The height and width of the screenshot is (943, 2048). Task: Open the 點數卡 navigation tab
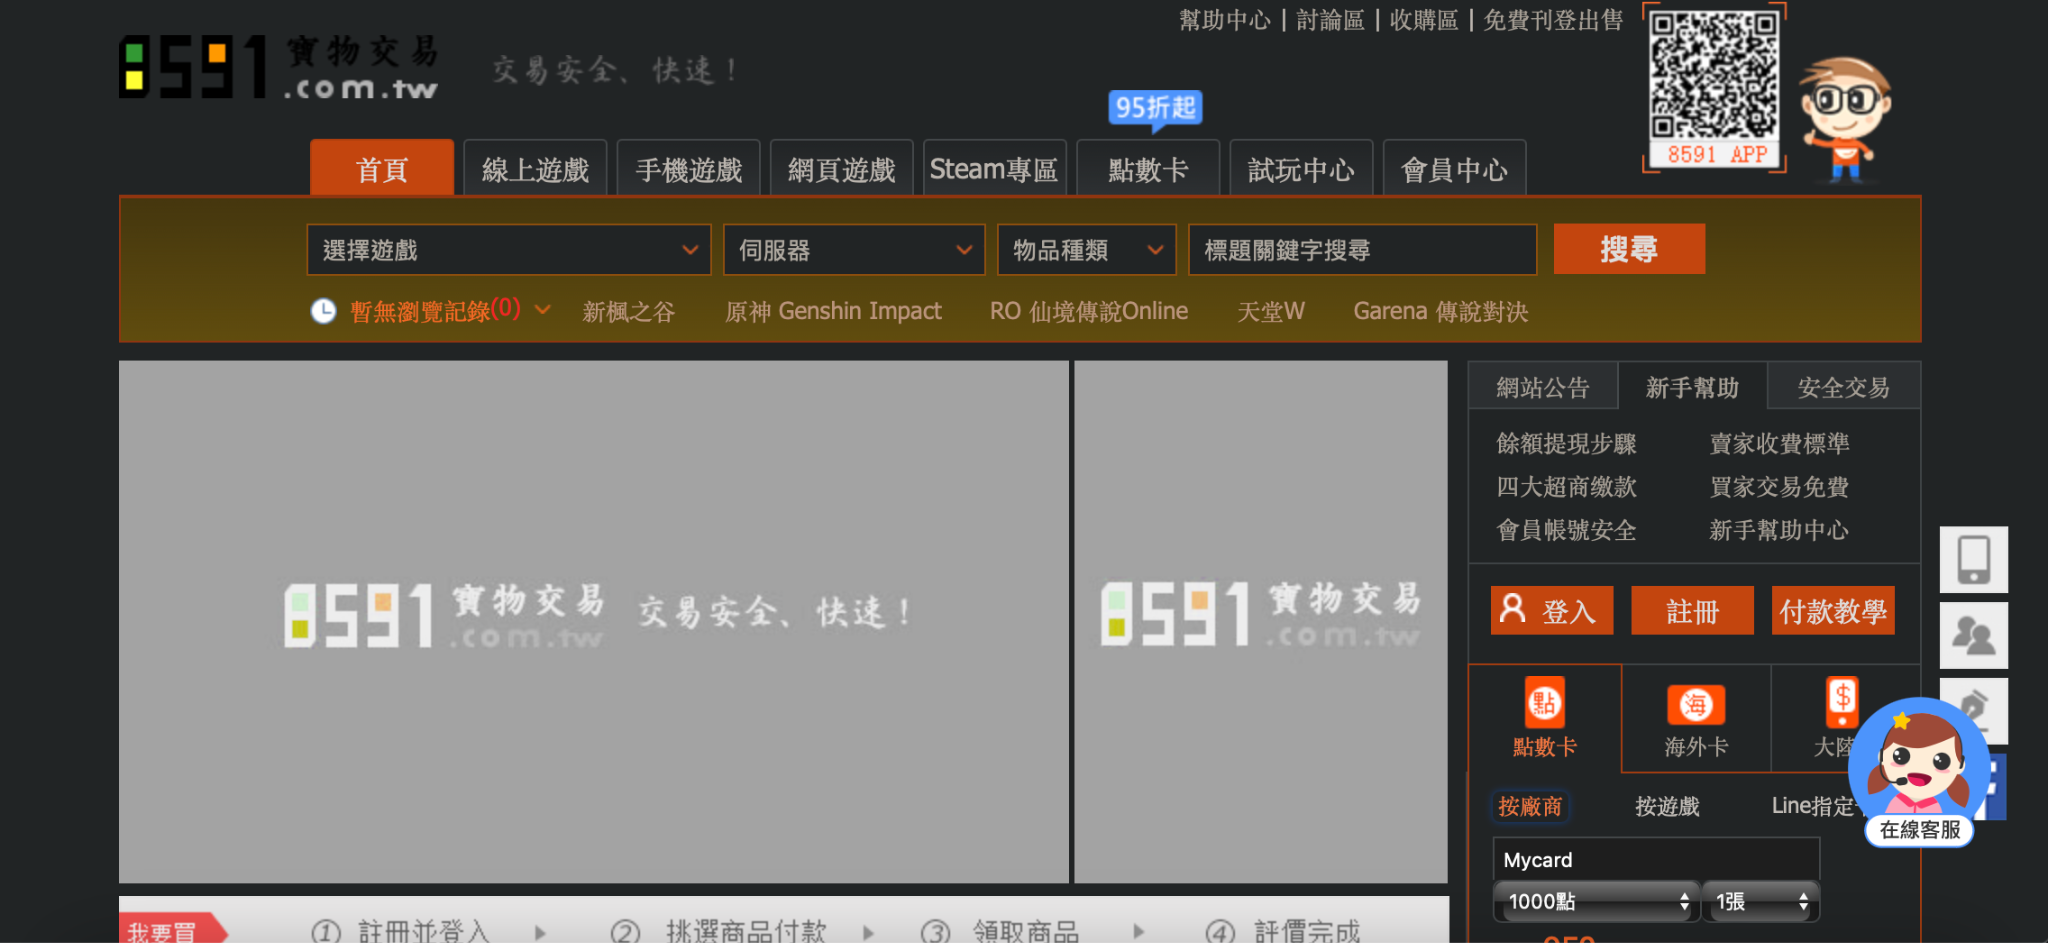tap(1148, 168)
